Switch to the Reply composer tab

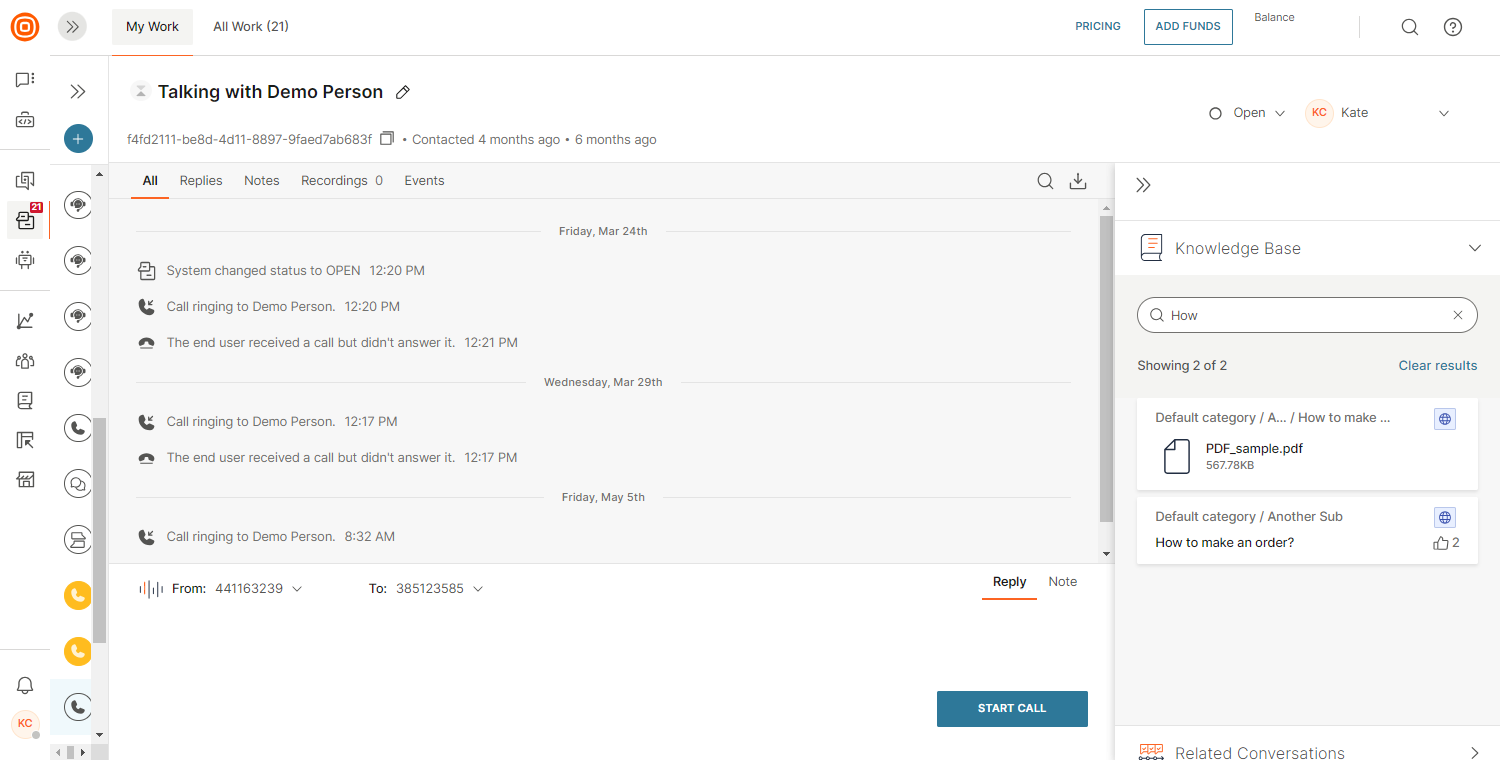coord(1009,582)
